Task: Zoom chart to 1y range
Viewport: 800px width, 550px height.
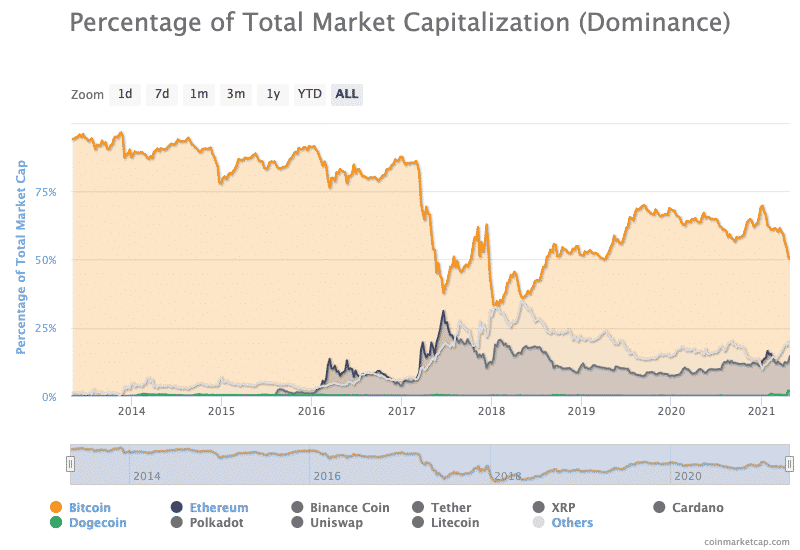Action: (x=272, y=94)
